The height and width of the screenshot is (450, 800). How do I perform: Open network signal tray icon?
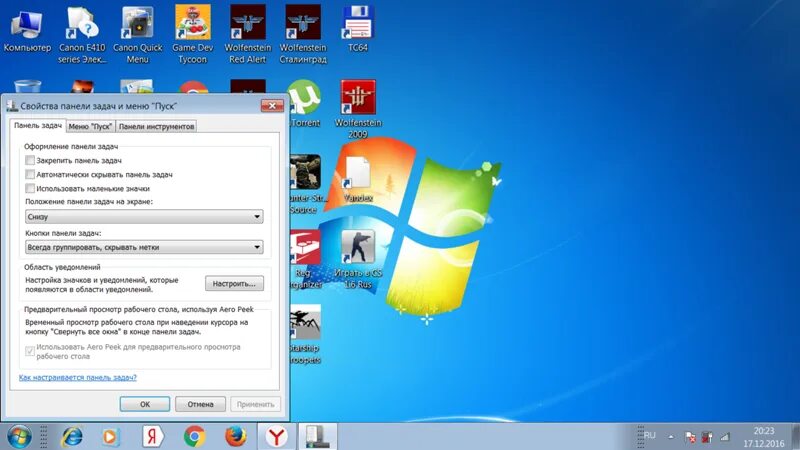[724, 437]
